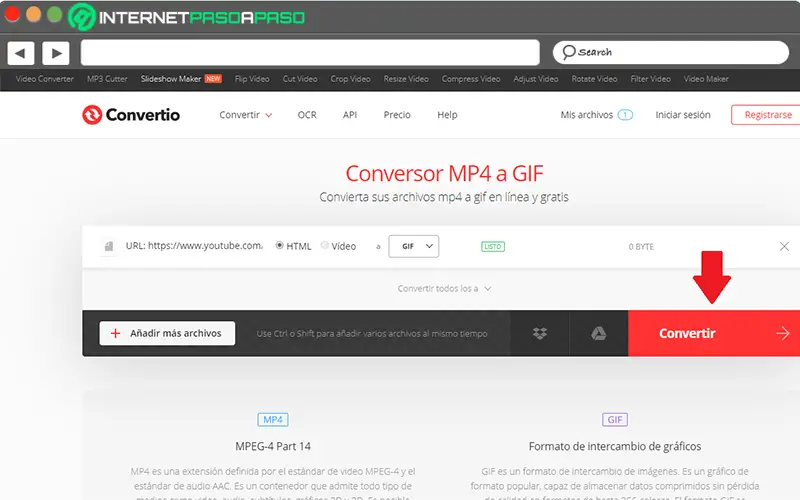Select the HTML radio option
800x500 pixels.
[280, 245]
